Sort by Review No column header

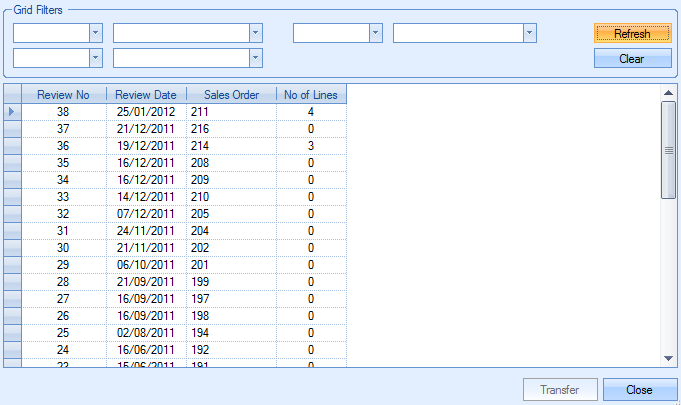[63, 95]
